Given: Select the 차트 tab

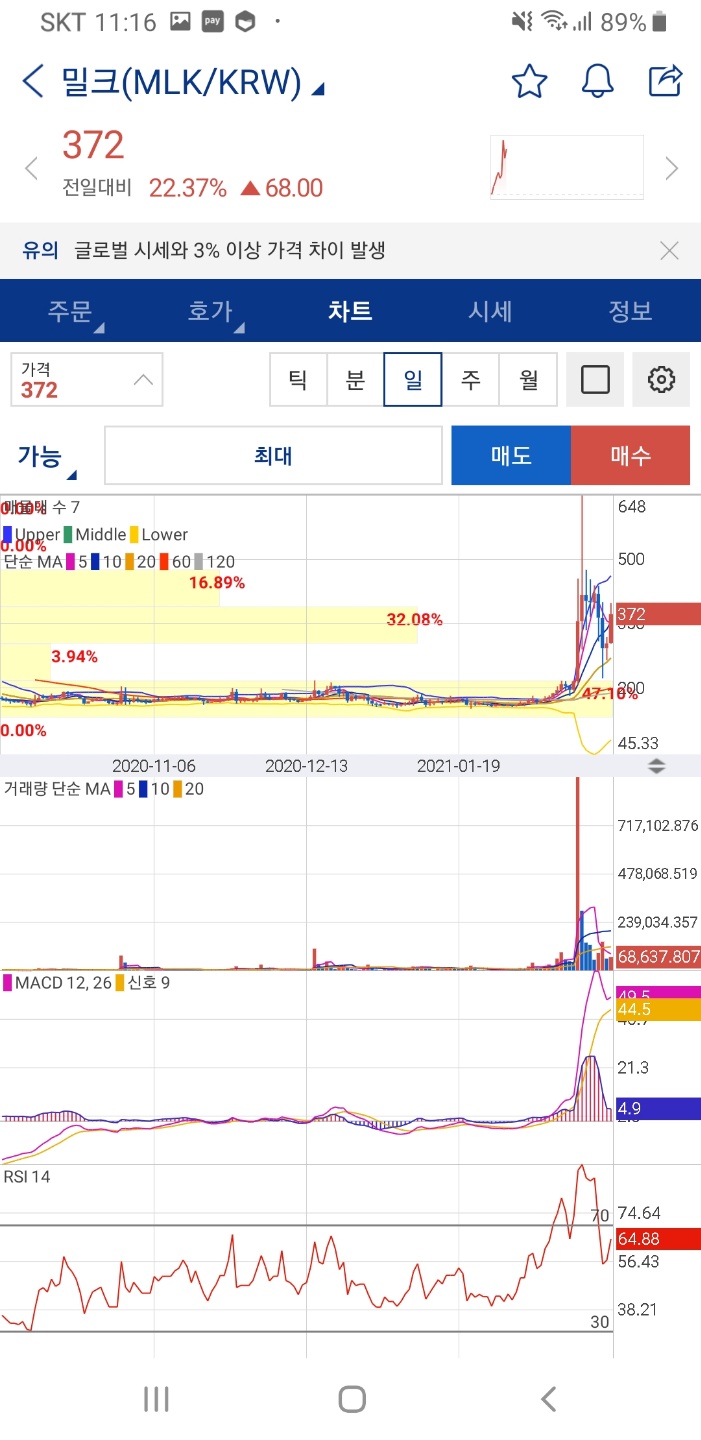Looking at the screenshot, I should pos(350,311).
